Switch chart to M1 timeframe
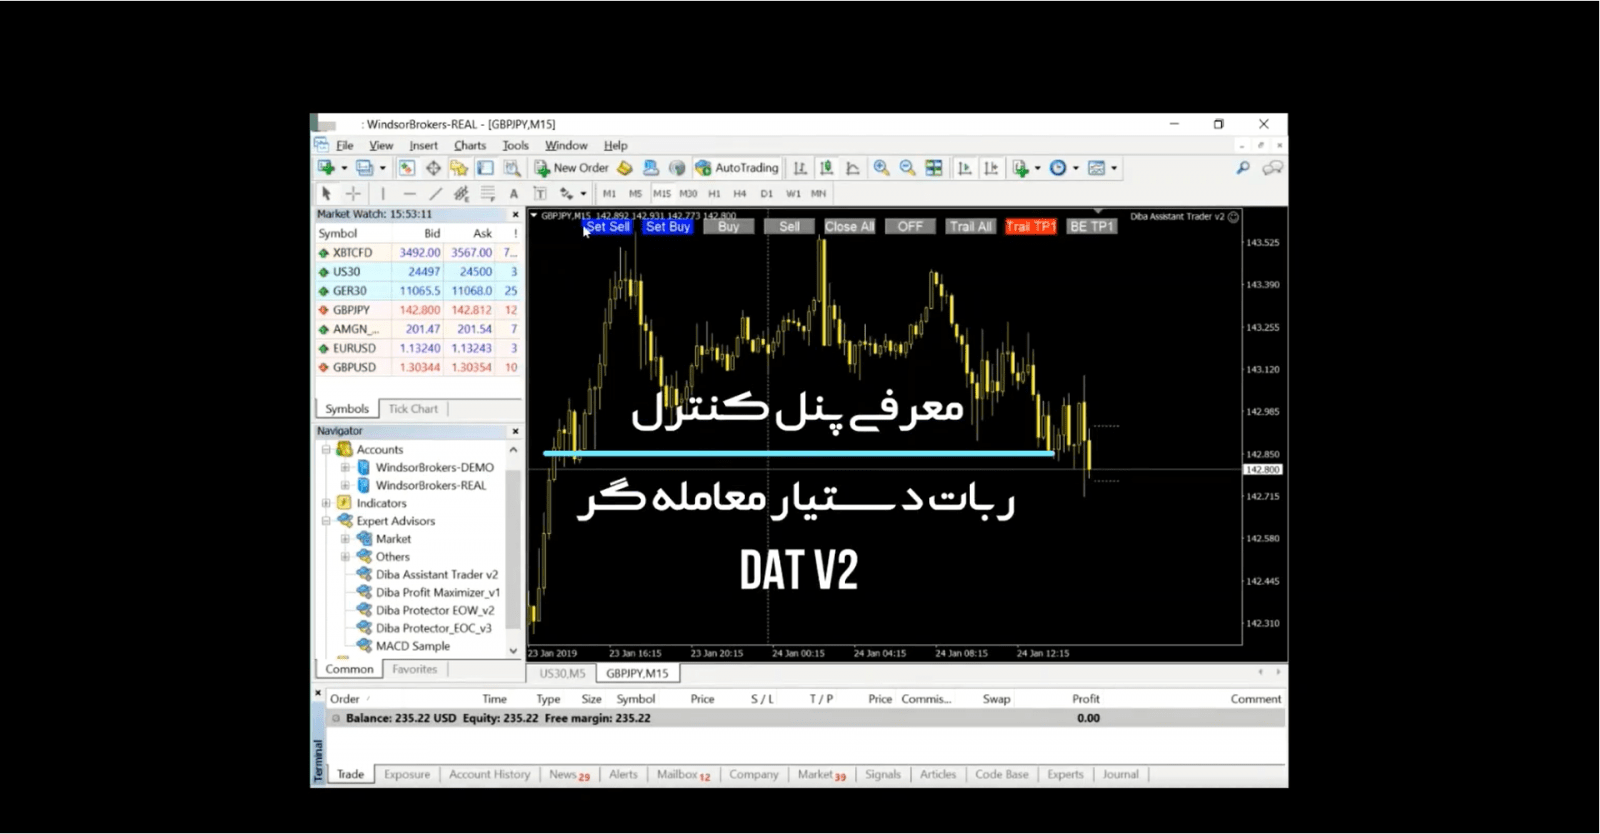Image resolution: width=1600 pixels, height=834 pixels. (609, 194)
